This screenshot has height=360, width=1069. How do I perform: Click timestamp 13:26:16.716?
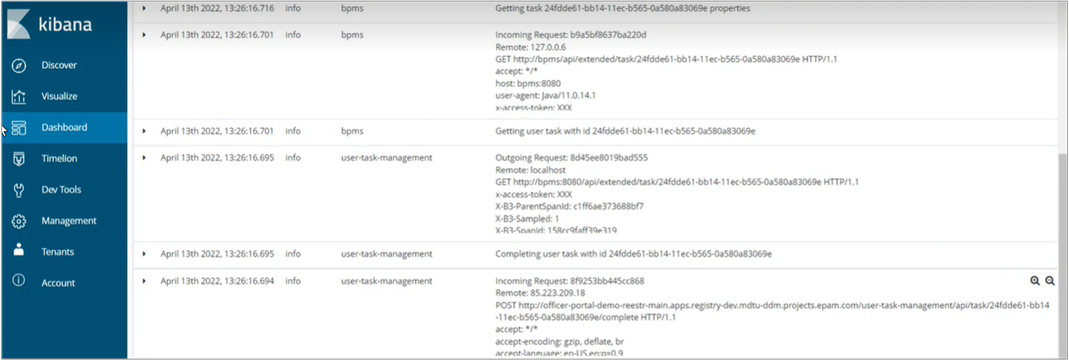coord(217,8)
